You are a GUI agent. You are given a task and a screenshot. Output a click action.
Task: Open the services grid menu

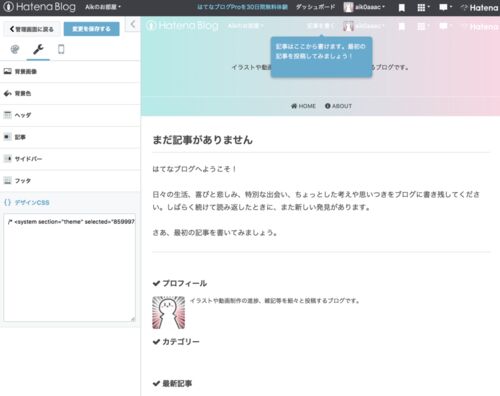tap(423, 7)
